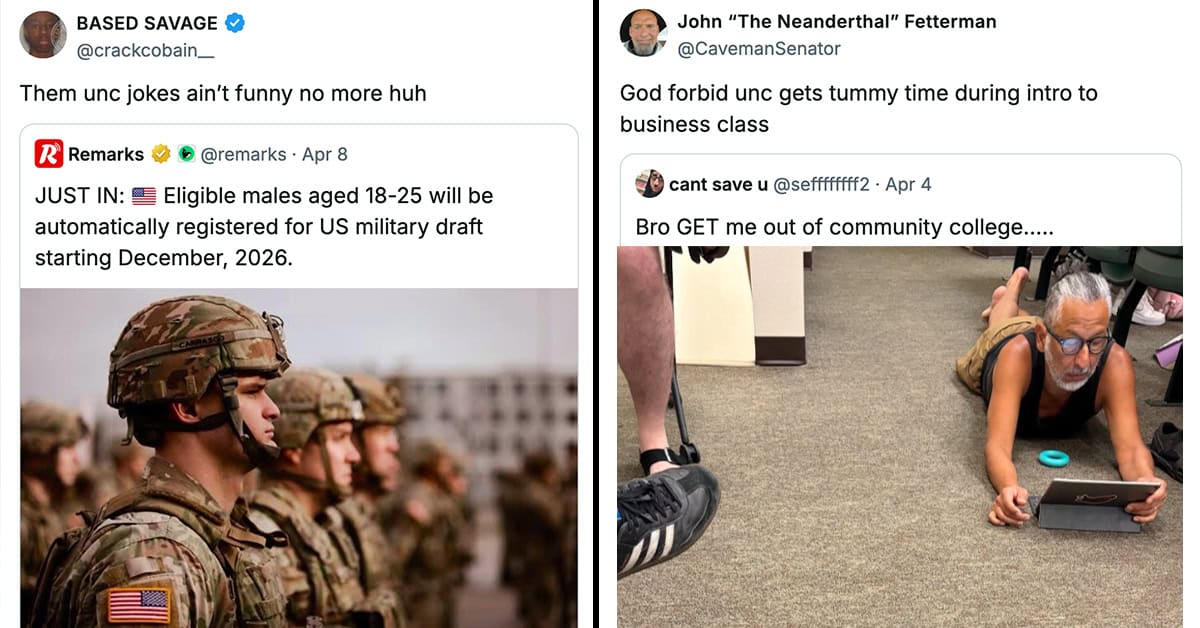Viewport: 1200px width, 628px height.
Task: Click the "Them unc jokes ain't funny" tweet text
Action: pos(223,93)
